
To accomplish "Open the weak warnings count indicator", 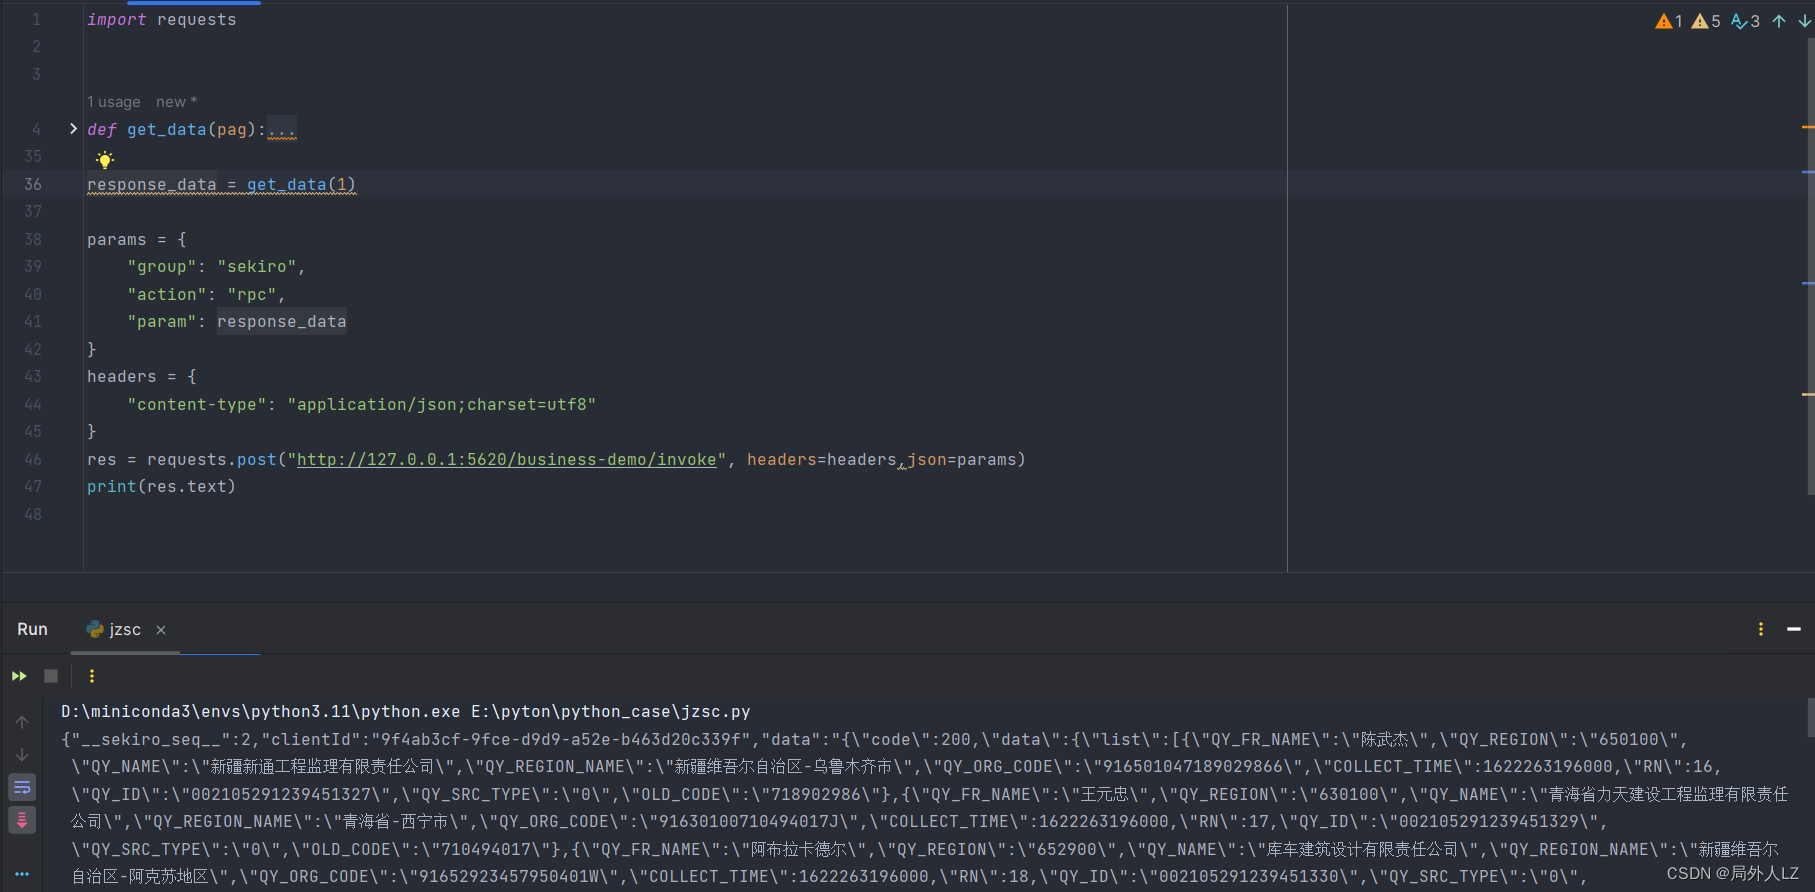I will click(1706, 21).
